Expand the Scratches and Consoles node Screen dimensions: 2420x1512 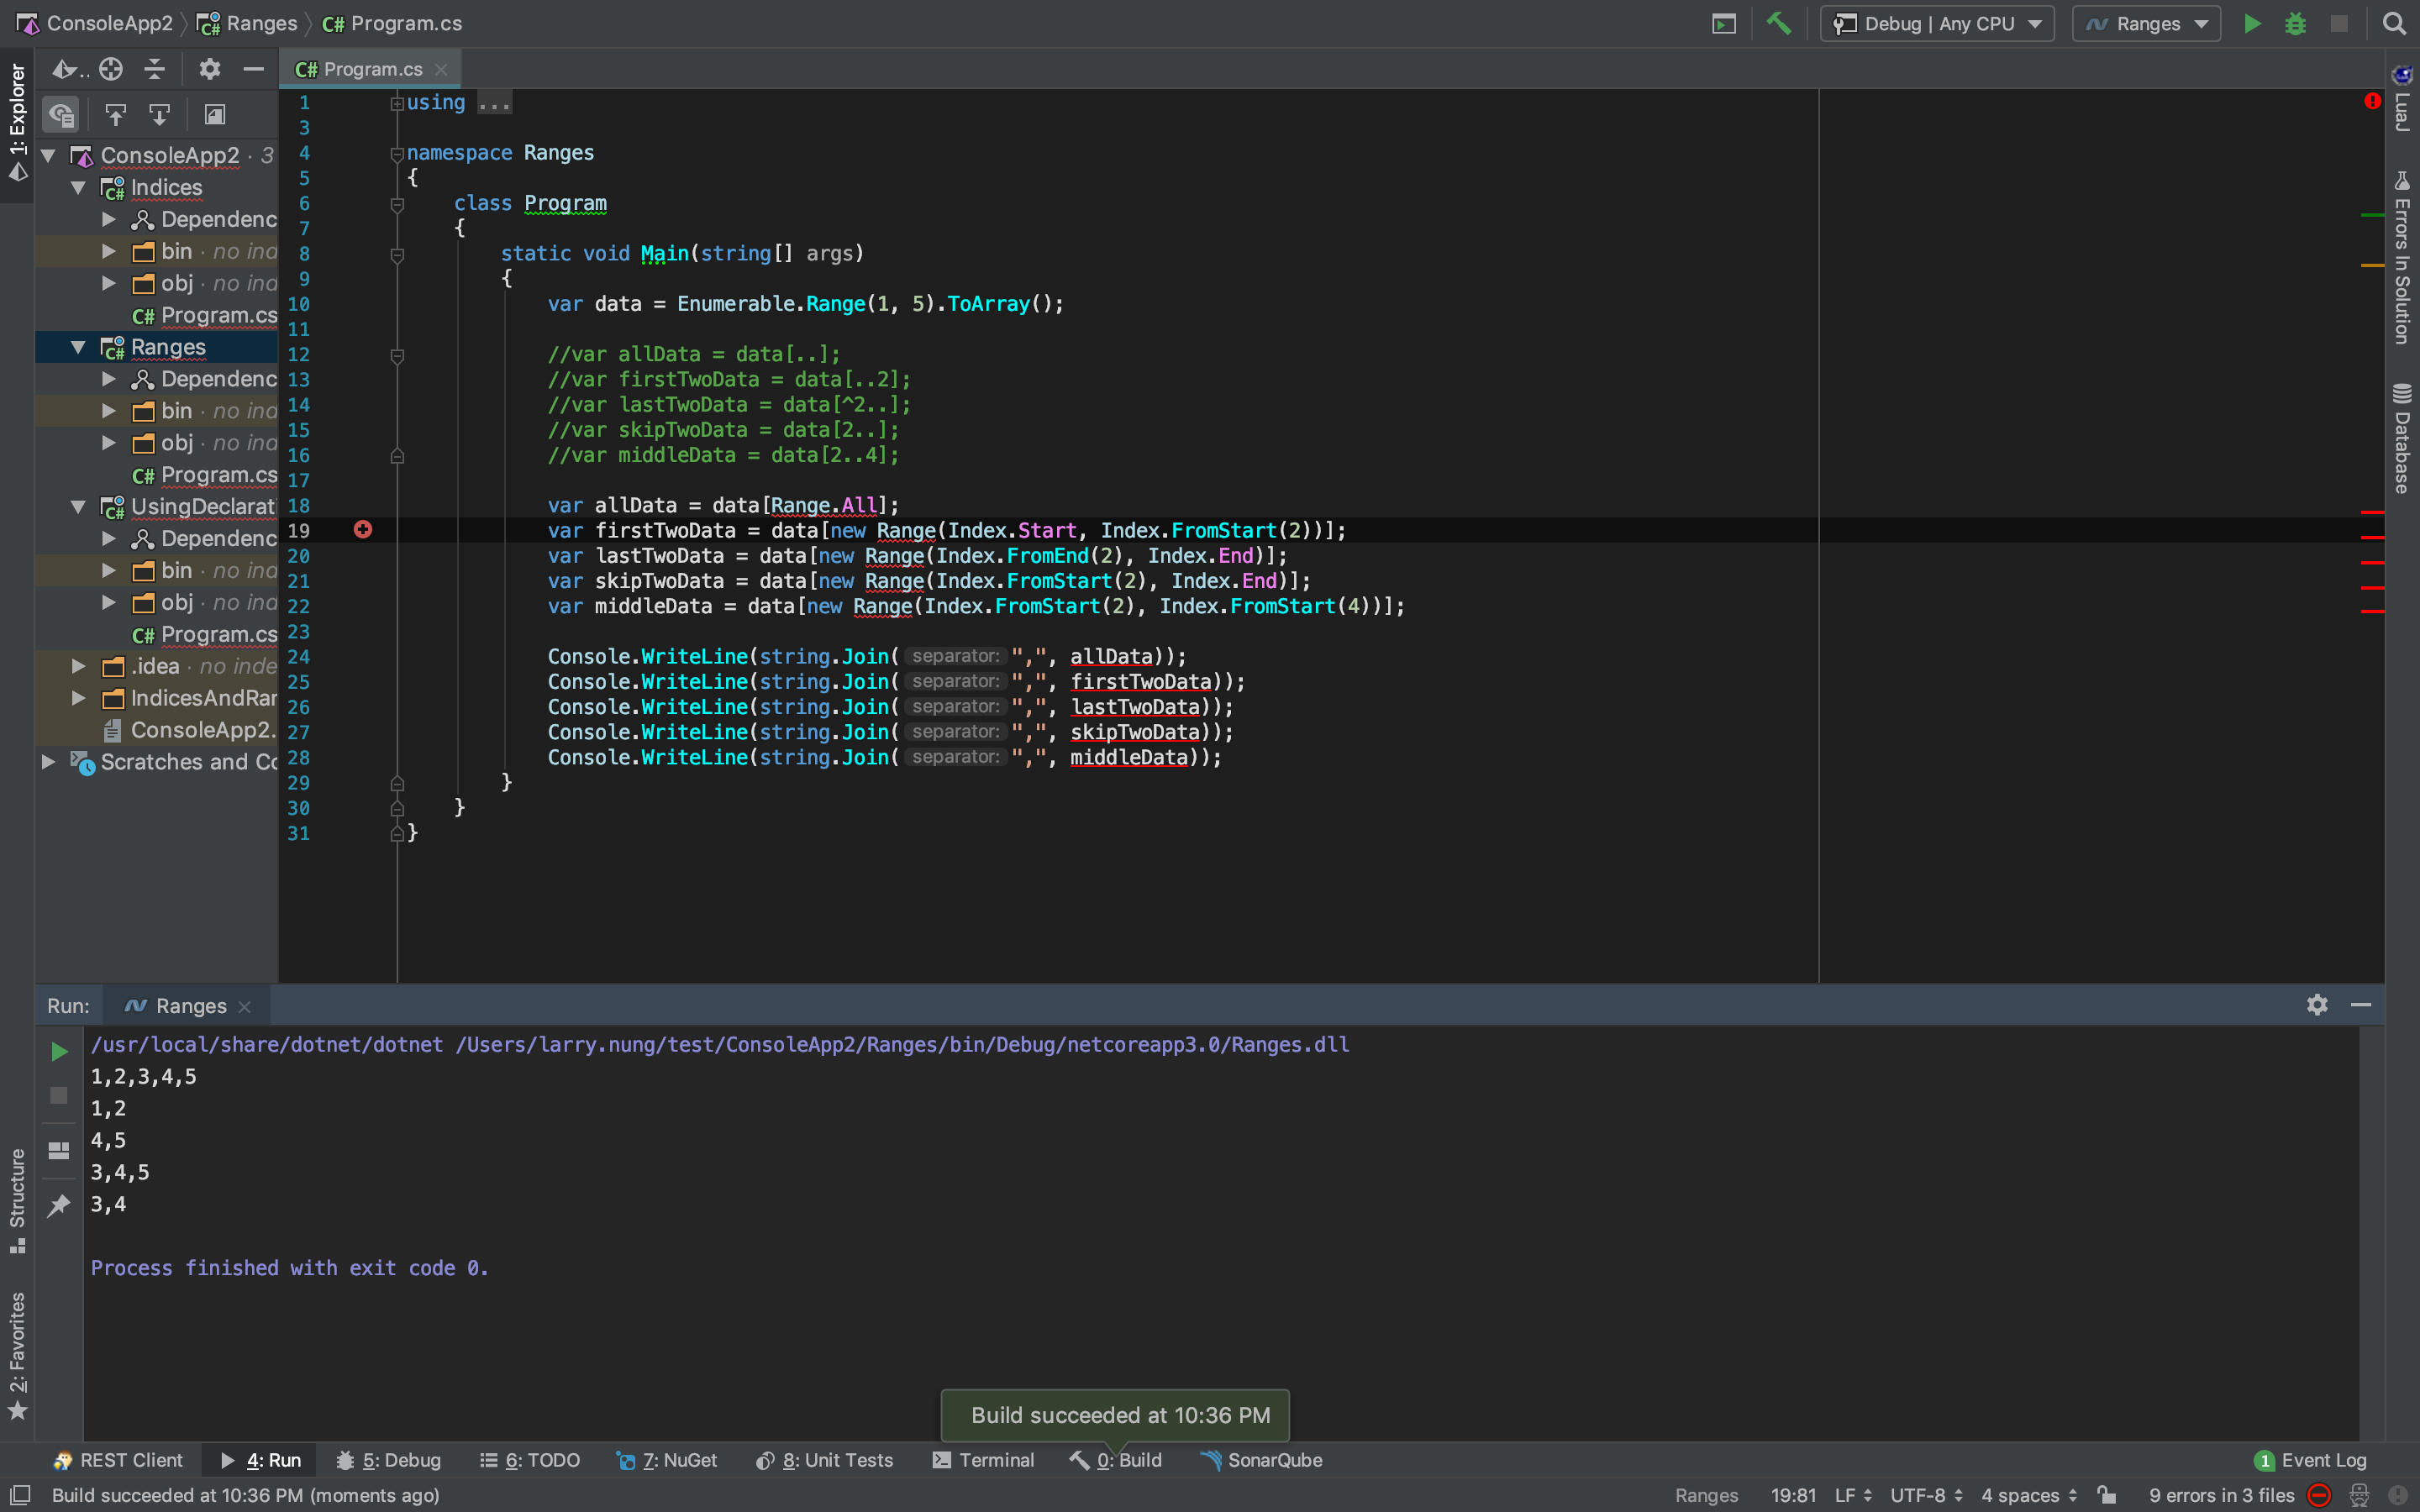48,762
